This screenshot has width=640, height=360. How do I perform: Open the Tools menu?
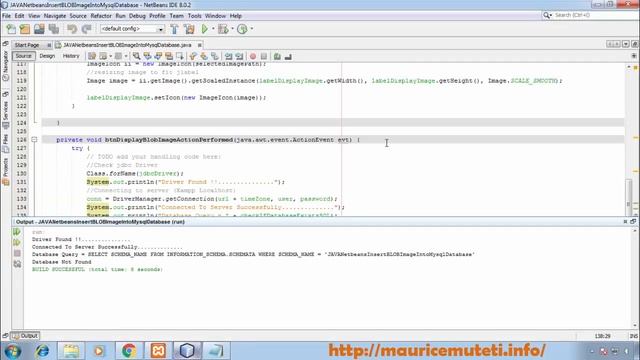click(x=194, y=16)
